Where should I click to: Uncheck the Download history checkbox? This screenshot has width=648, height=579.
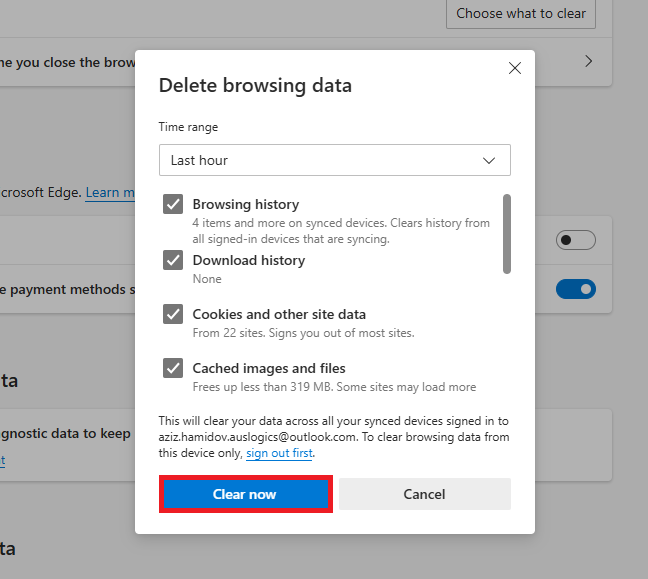[x=173, y=261]
